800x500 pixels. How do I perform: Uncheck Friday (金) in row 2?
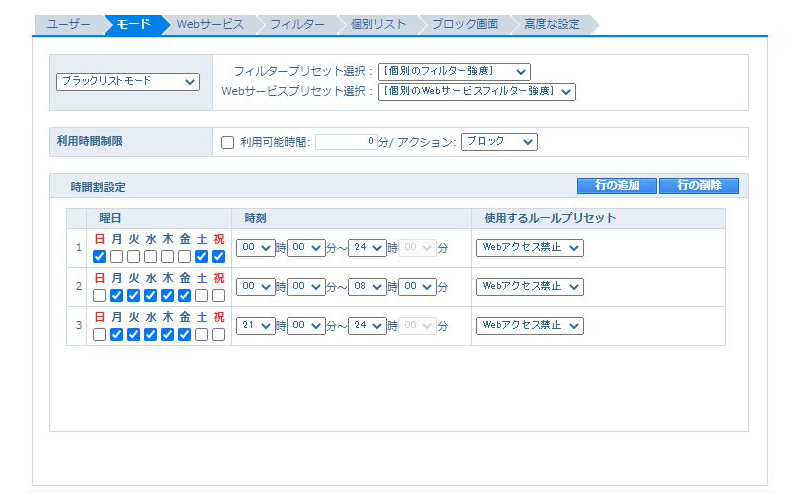coord(185,295)
